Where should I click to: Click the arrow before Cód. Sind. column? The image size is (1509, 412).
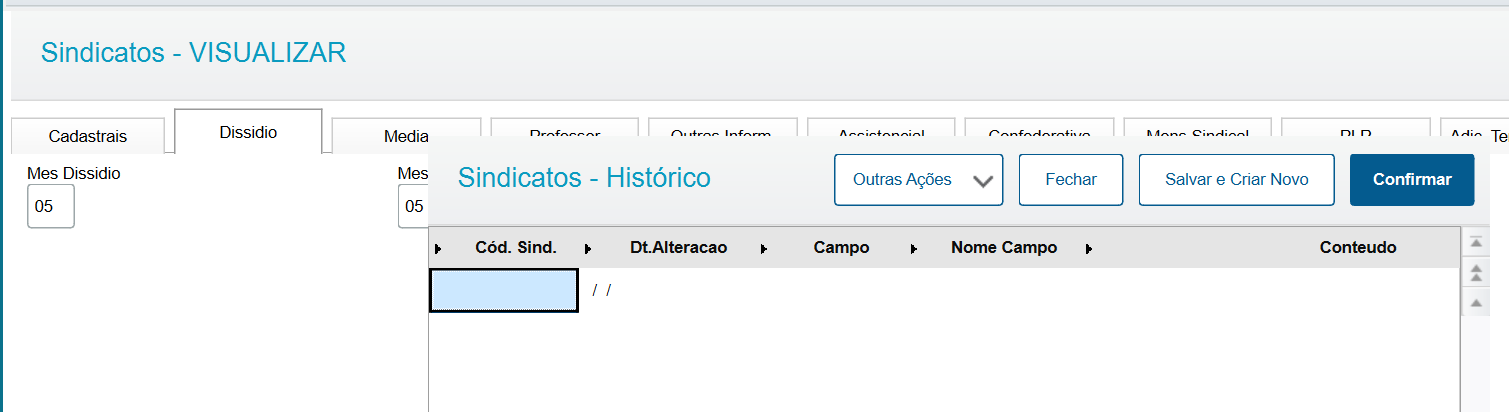click(438, 249)
